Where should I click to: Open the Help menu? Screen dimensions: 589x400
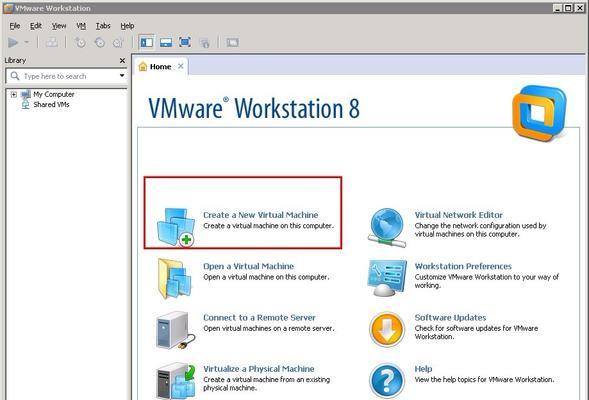point(127,26)
